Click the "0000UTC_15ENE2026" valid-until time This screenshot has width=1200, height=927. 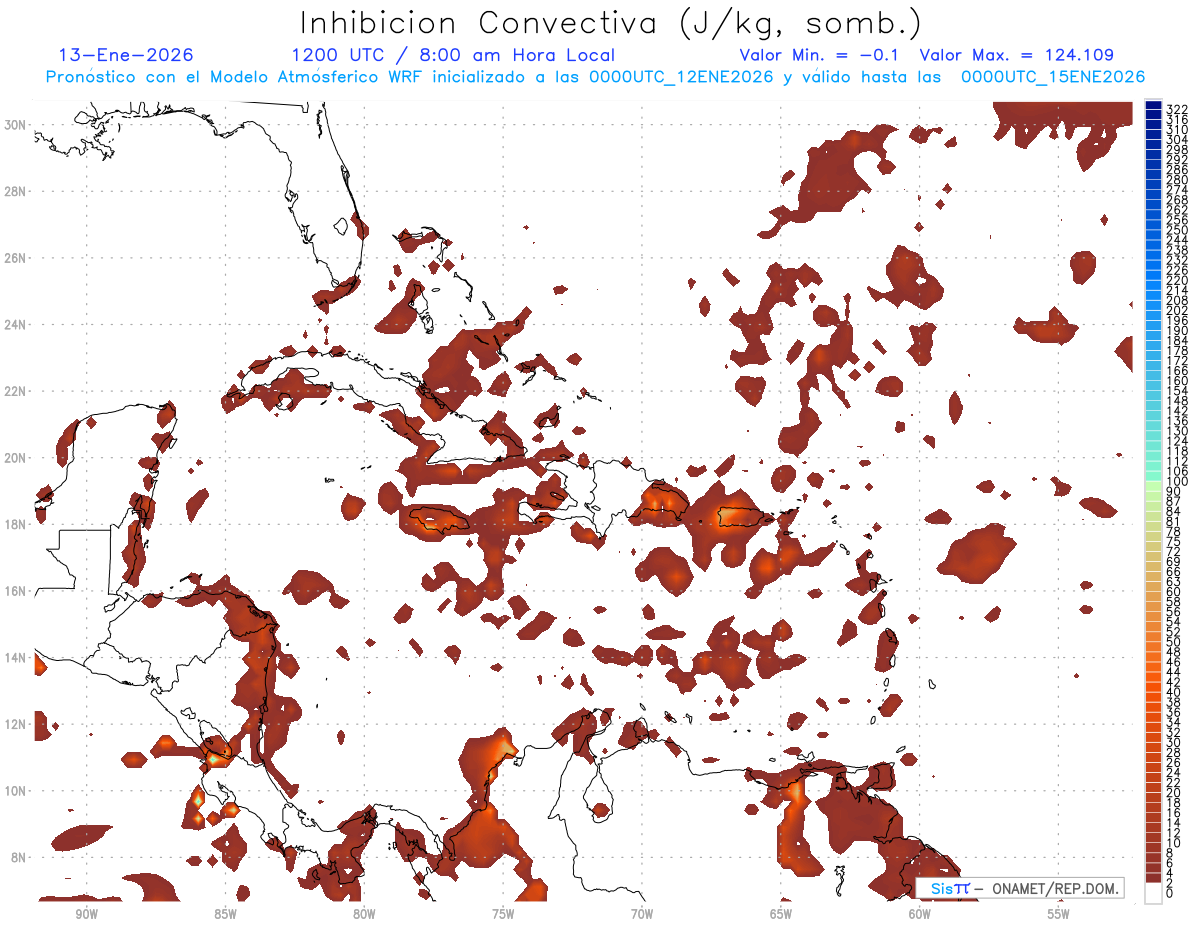[1053, 77]
